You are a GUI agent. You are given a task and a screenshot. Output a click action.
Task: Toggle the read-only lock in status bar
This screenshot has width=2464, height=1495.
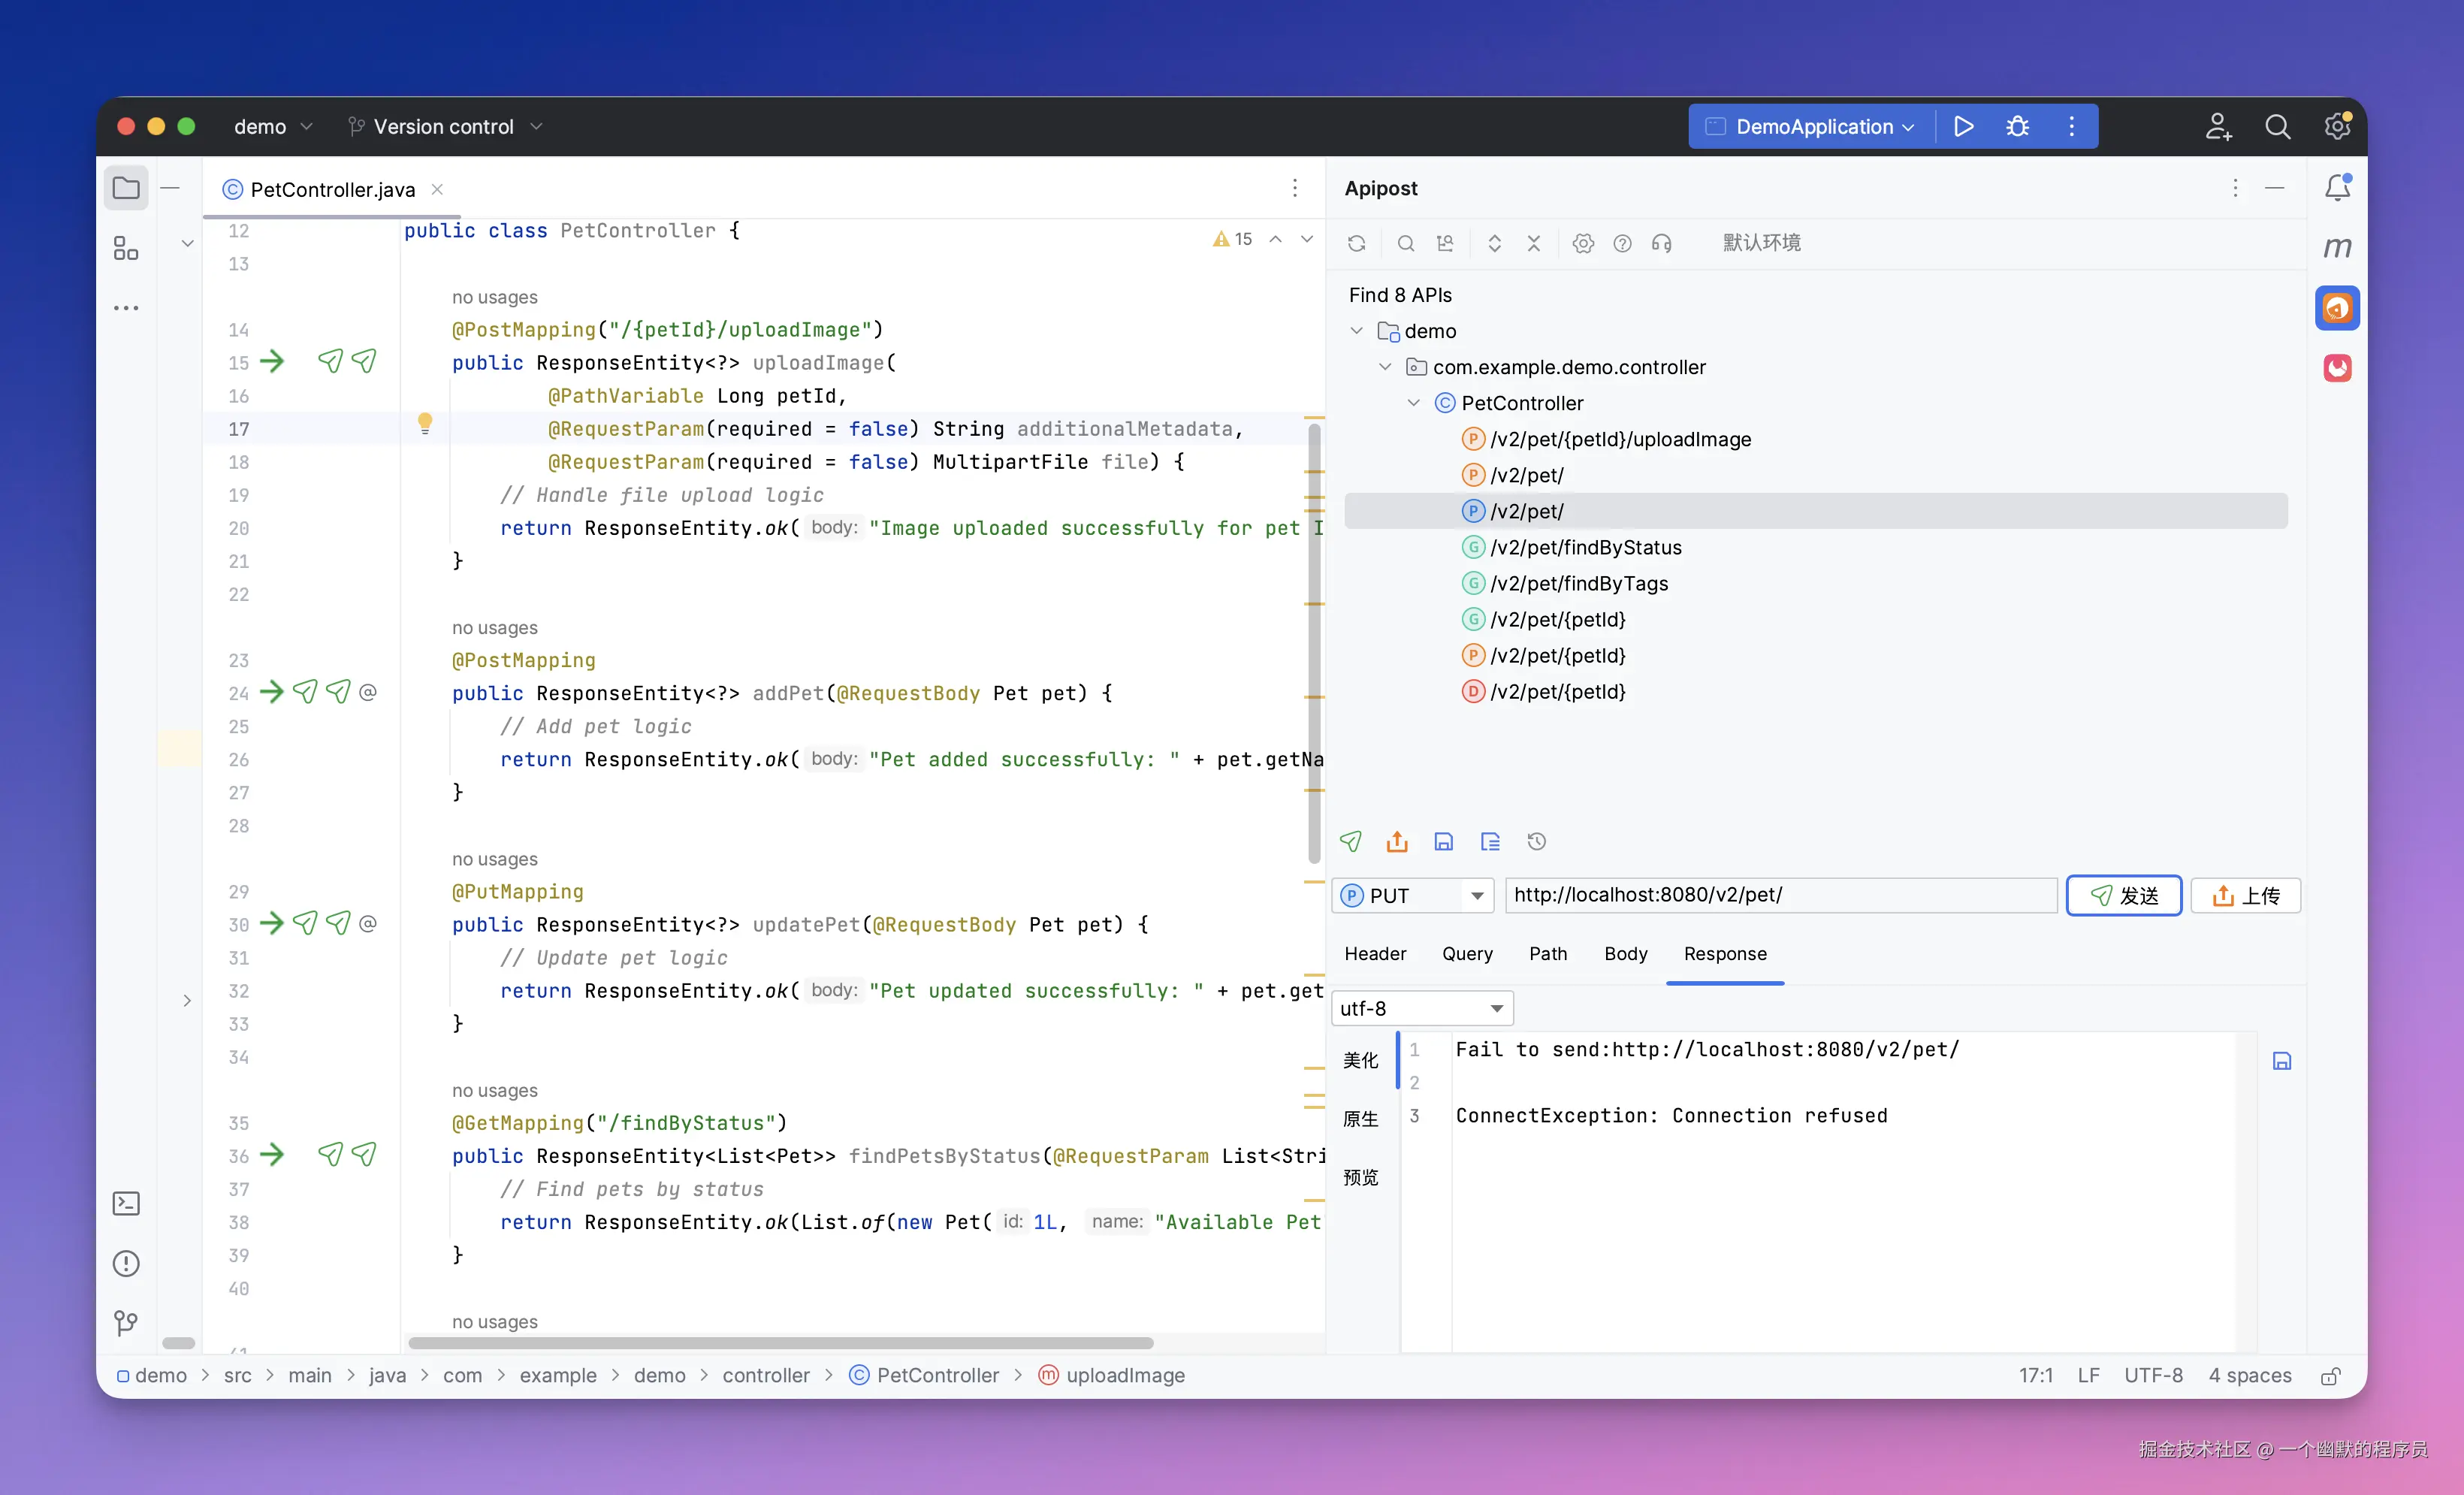point(2330,1376)
